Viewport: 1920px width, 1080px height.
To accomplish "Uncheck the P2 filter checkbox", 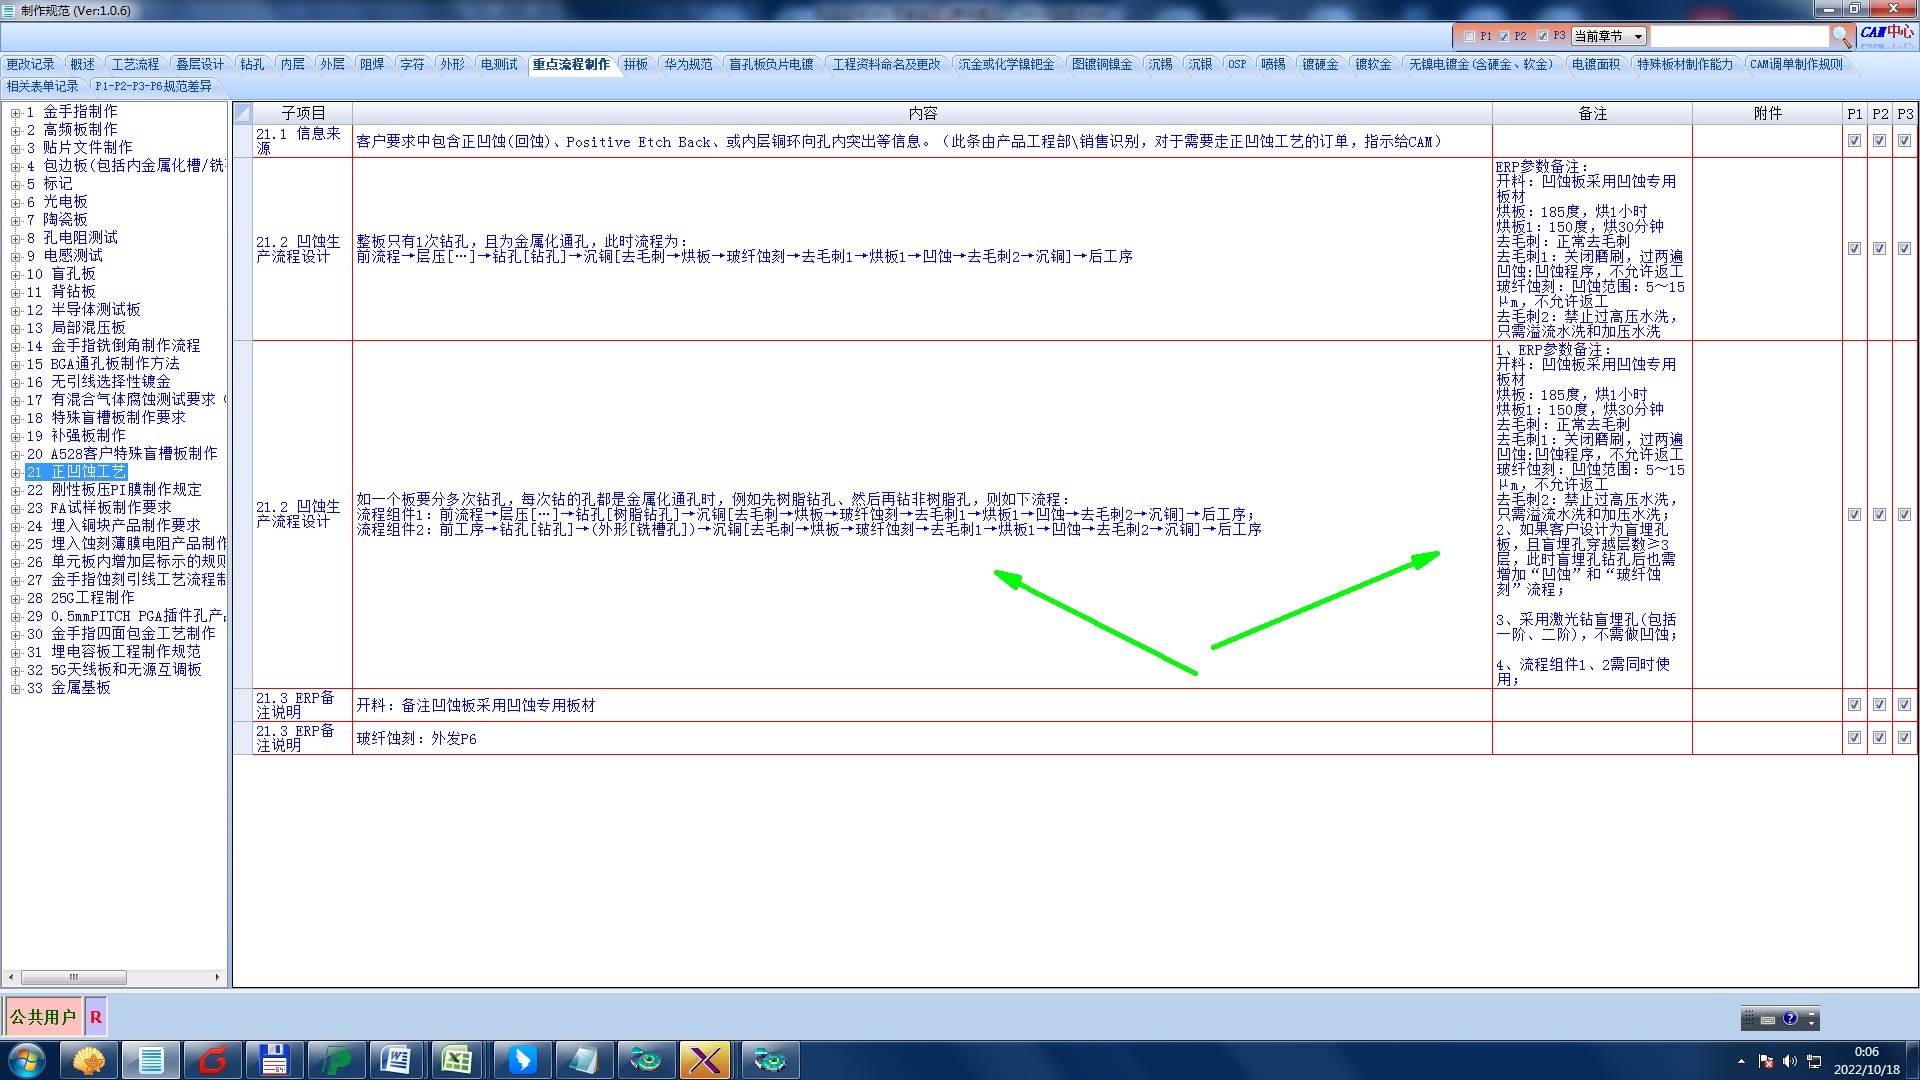I will (1504, 36).
